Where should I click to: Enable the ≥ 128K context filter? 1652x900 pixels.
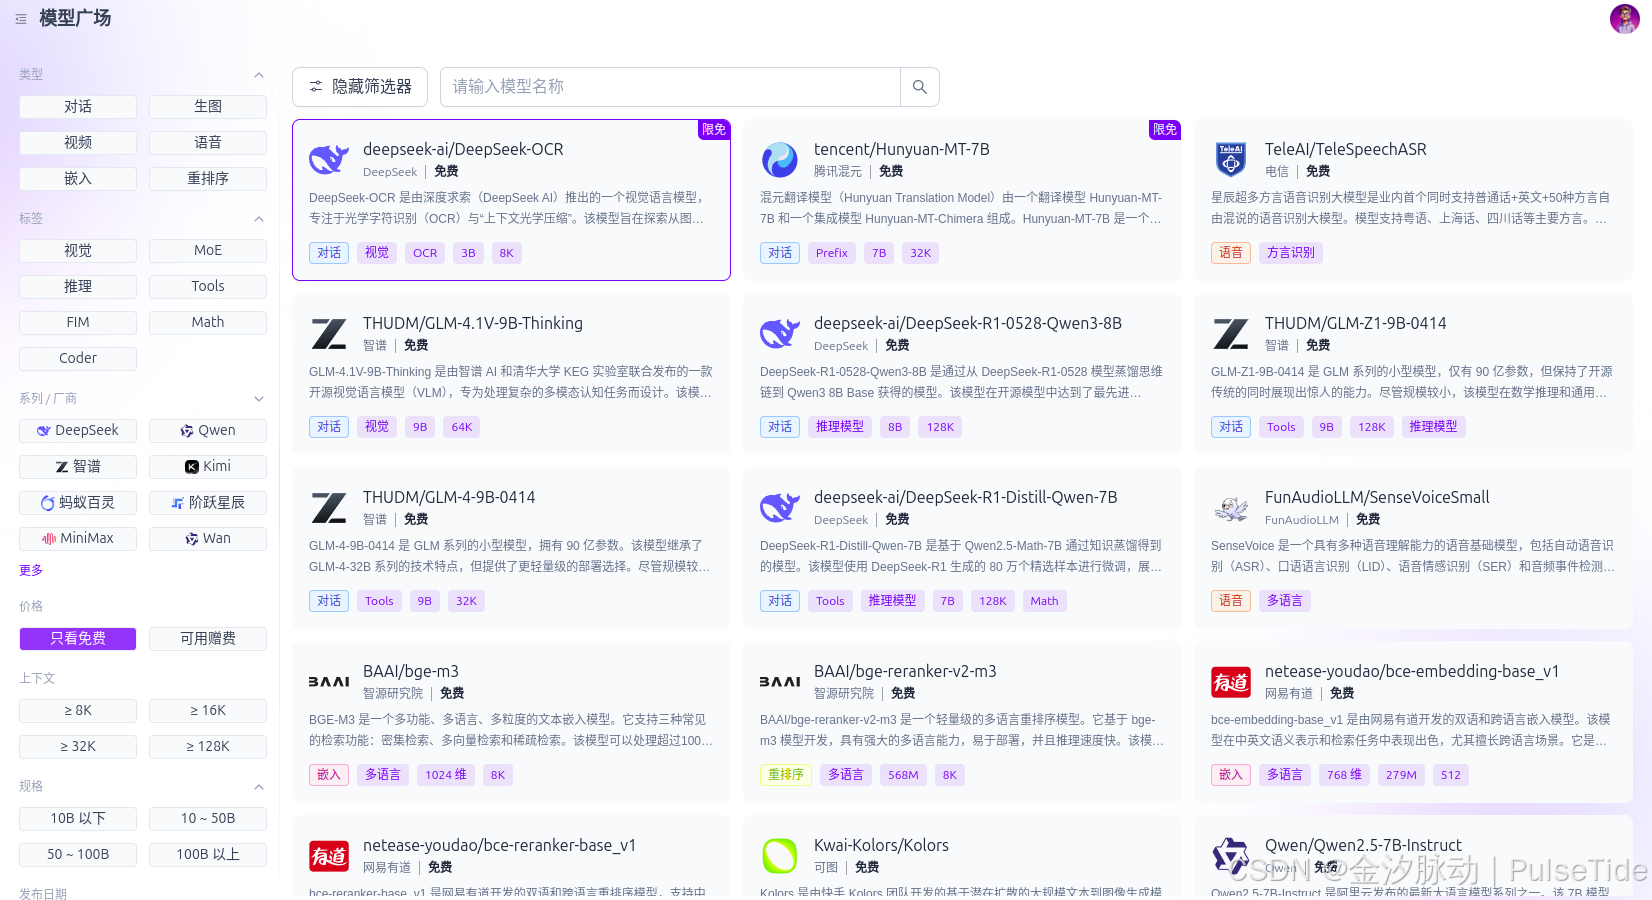pos(207,746)
